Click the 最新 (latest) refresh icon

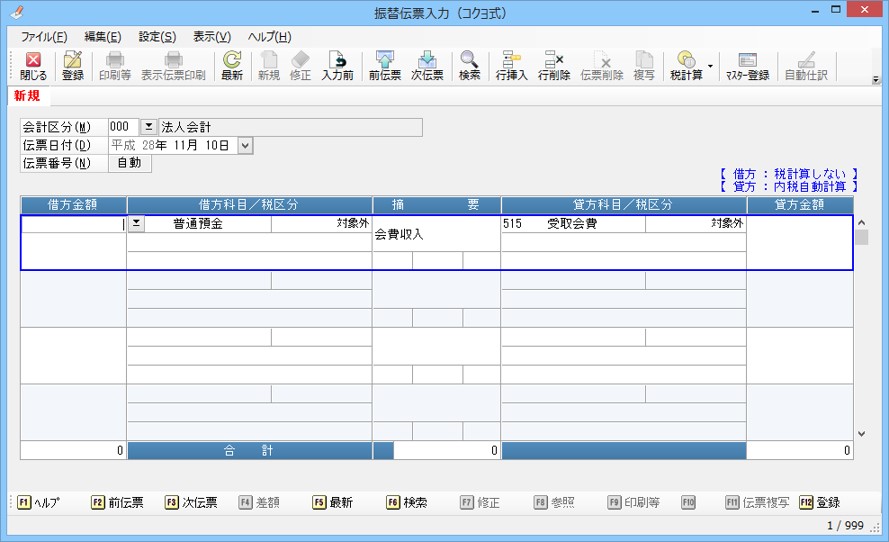(x=232, y=66)
